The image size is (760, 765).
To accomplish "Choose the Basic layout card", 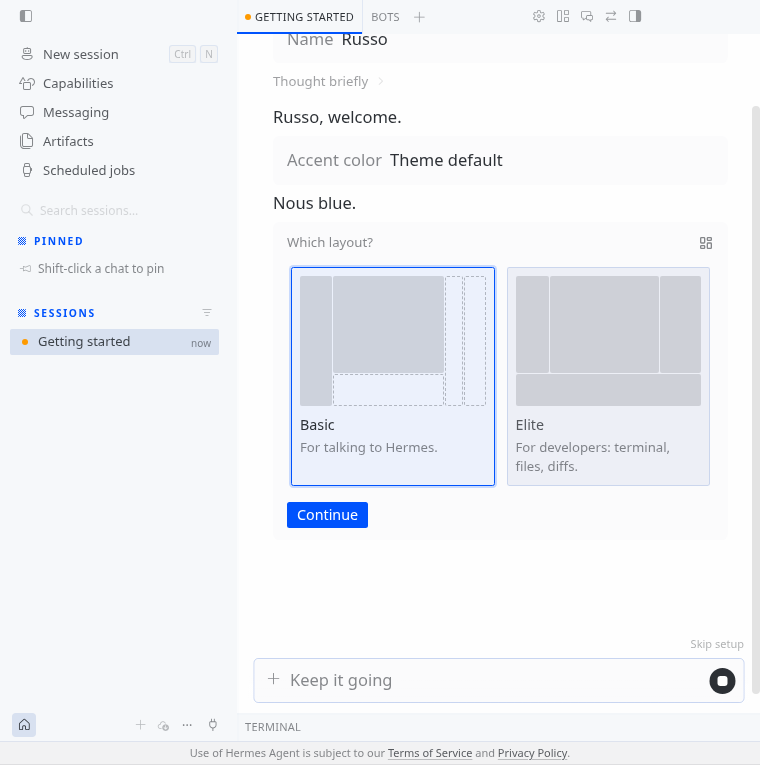I will tap(393, 376).
